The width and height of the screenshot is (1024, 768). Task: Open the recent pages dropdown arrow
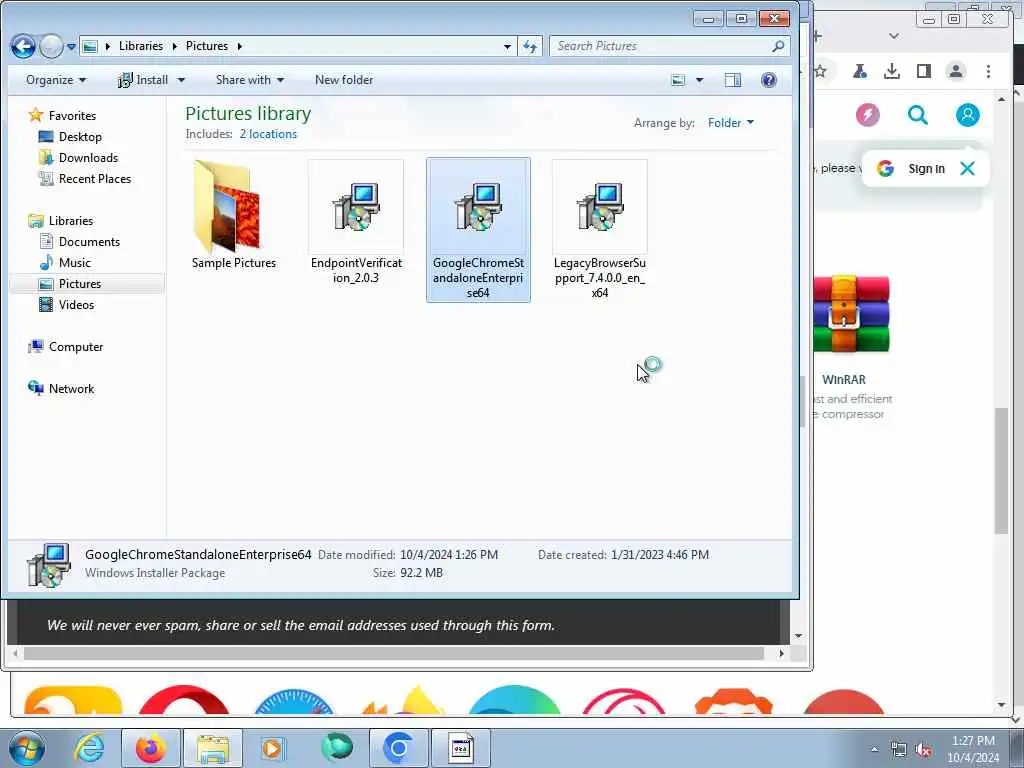[x=71, y=47]
